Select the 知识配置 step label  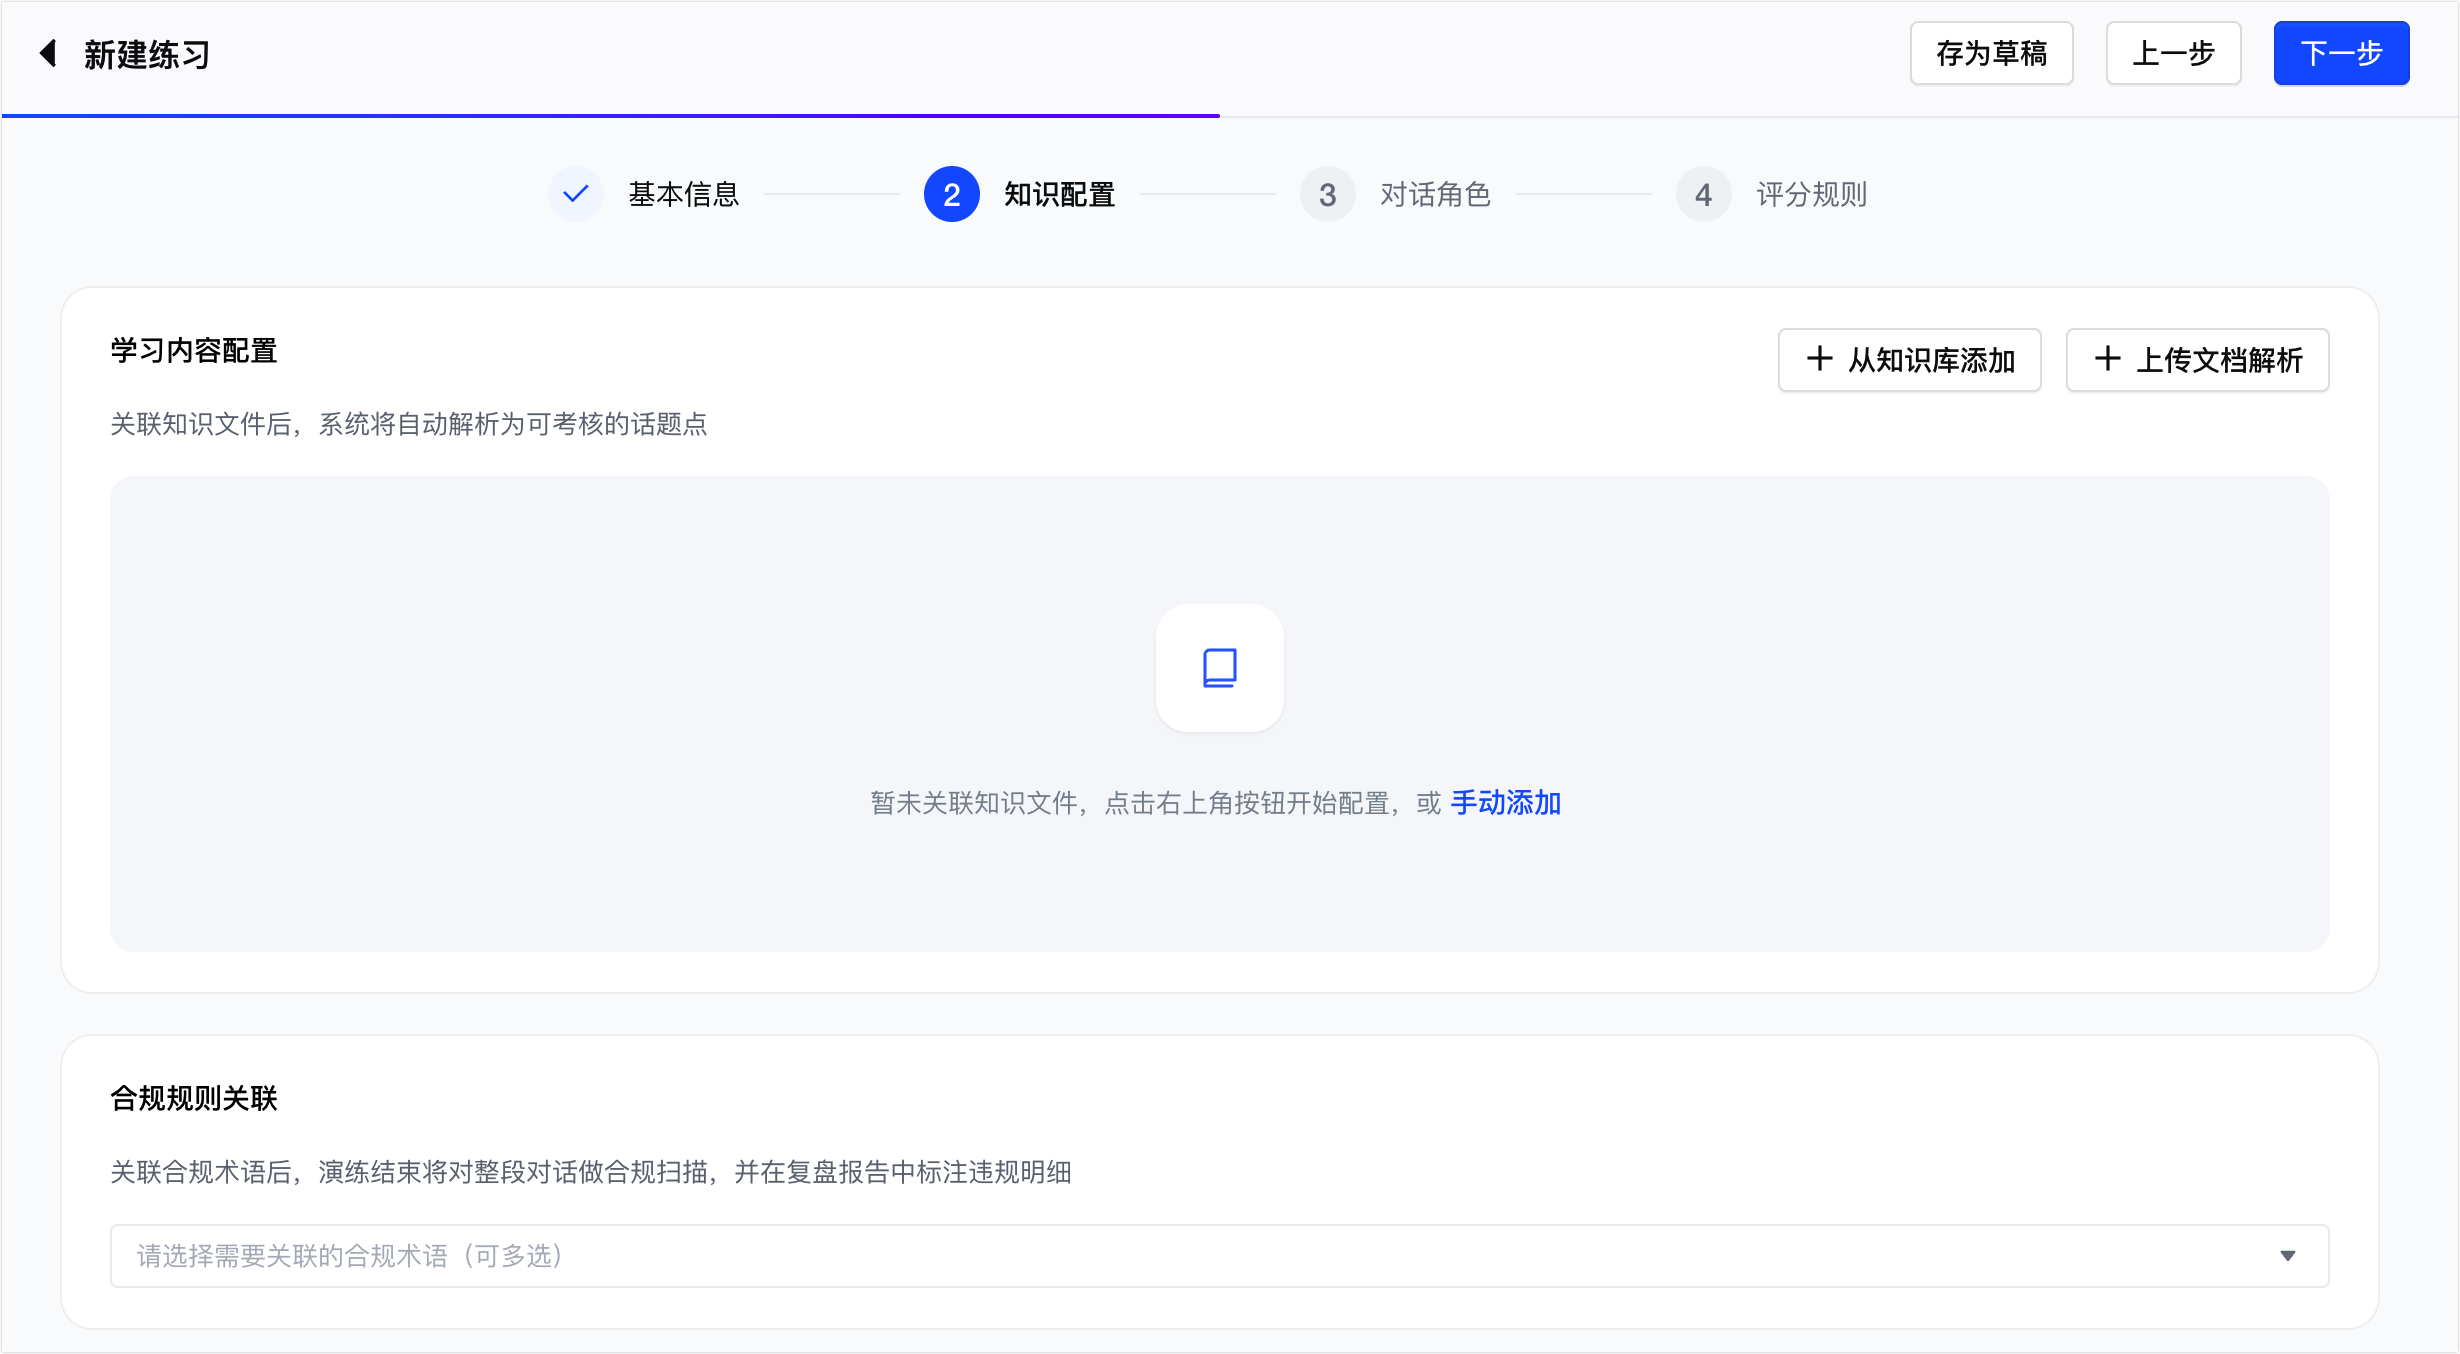point(1060,194)
